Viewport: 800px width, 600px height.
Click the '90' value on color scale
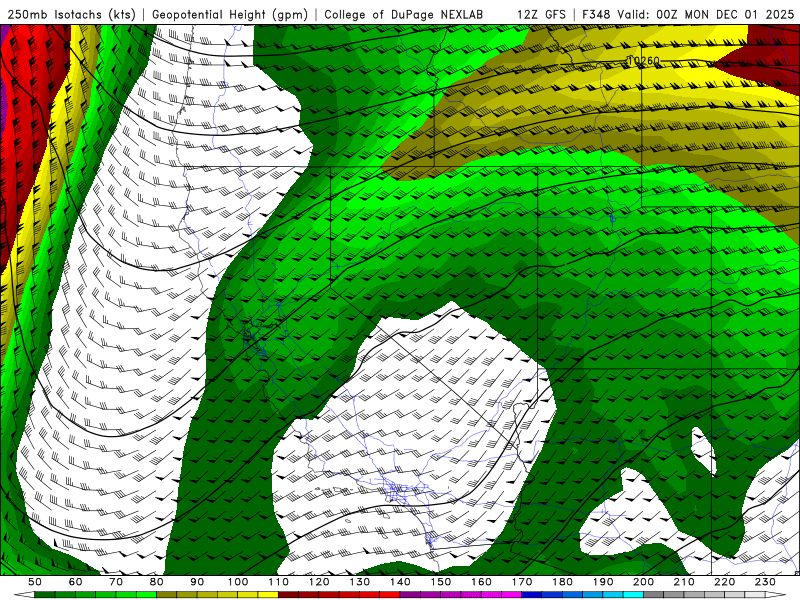tap(197, 582)
